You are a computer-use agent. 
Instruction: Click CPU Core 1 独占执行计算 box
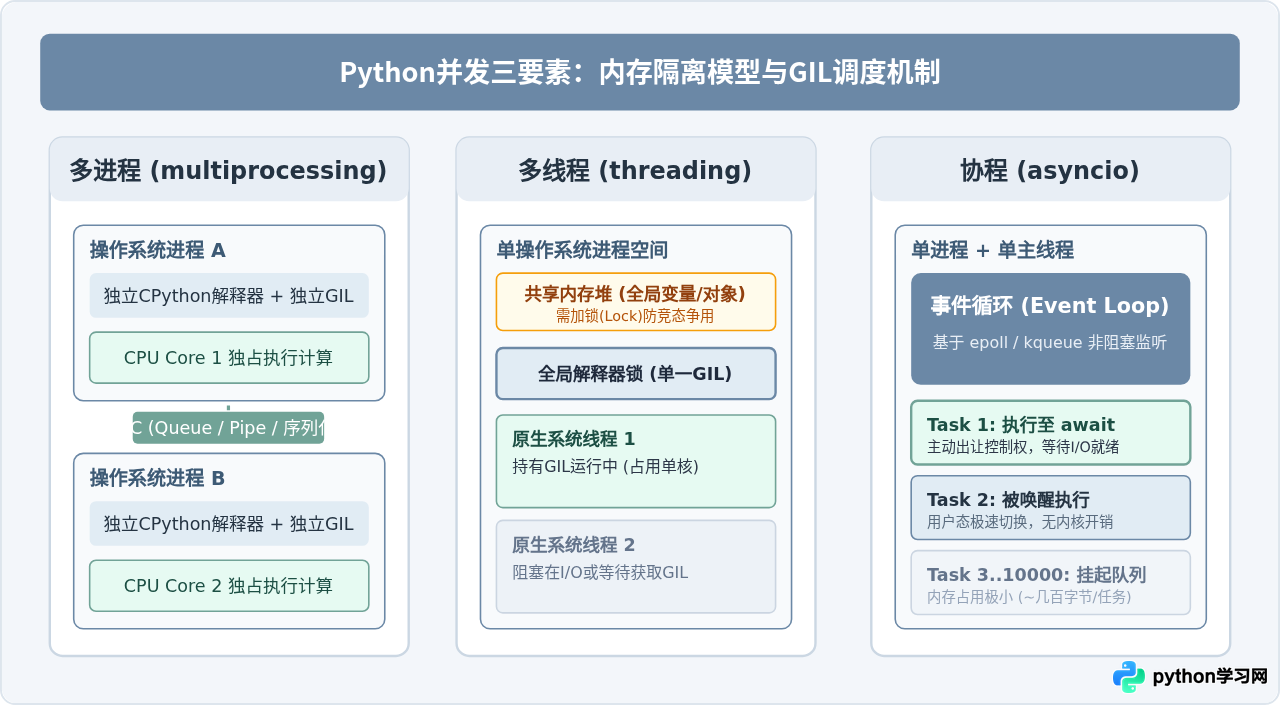229,358
